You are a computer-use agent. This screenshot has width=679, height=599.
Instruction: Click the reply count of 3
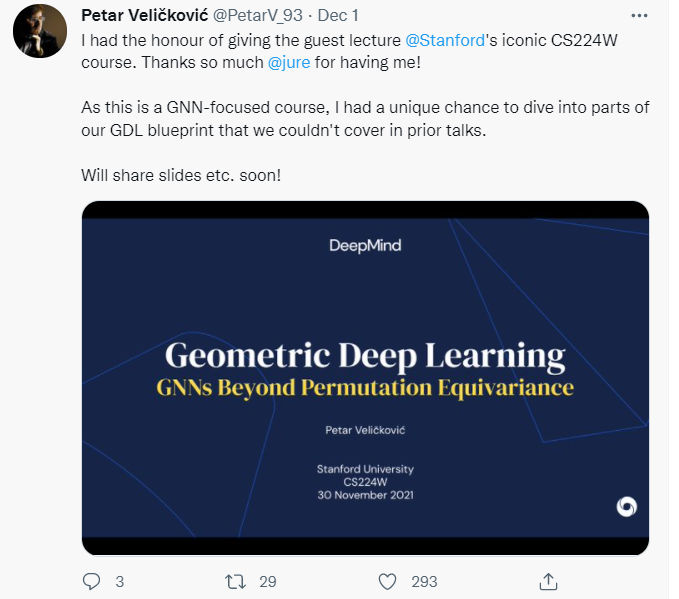[120, 581]
